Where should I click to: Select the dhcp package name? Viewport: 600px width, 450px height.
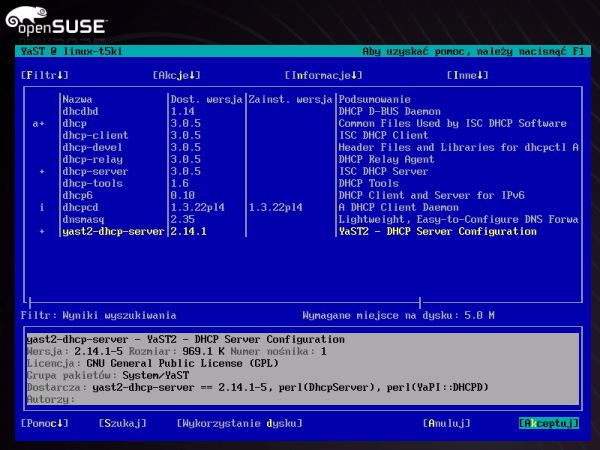[x=75, y=124]
